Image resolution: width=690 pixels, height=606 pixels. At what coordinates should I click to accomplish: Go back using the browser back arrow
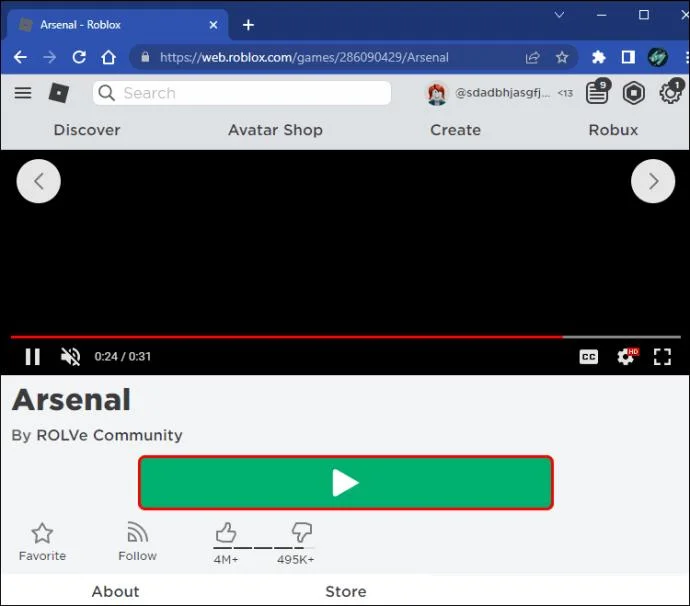[20, 57]
